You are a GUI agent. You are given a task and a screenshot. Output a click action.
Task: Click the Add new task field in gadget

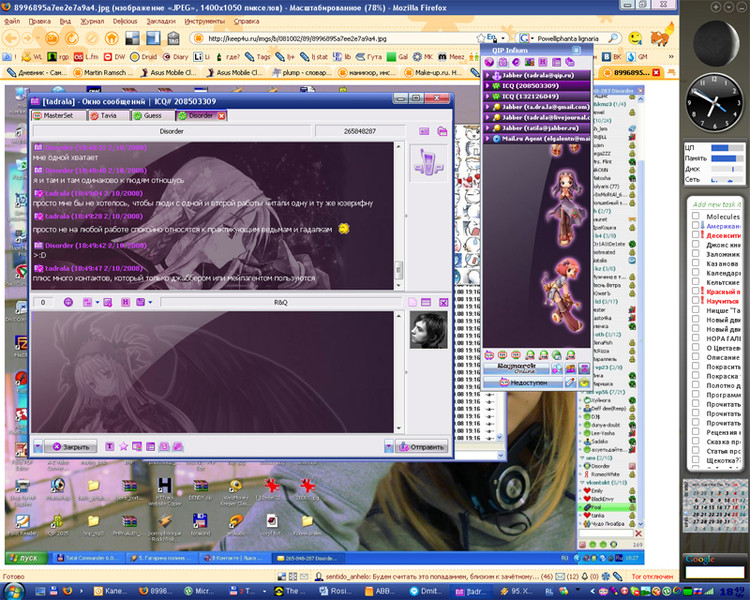tap(716, 204)
